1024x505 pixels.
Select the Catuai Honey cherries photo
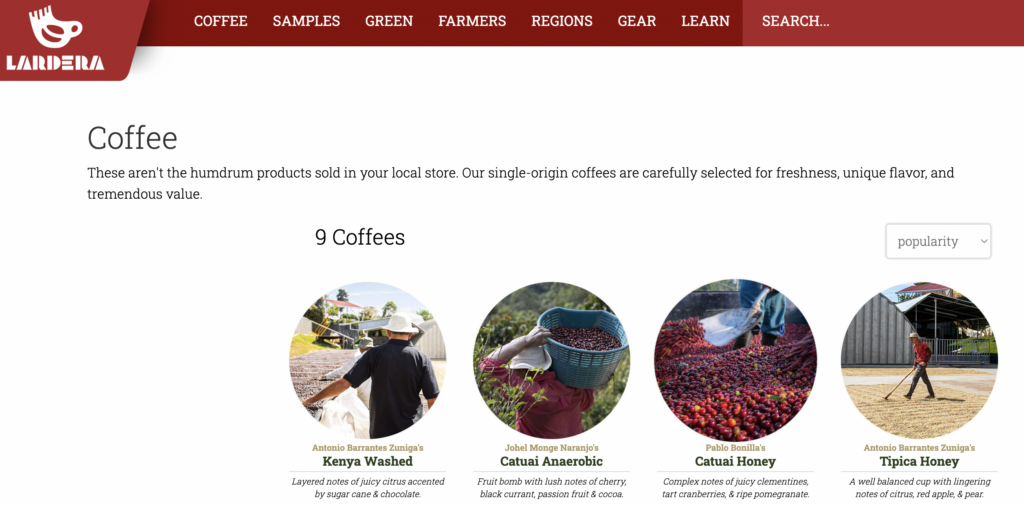point(735,360)
